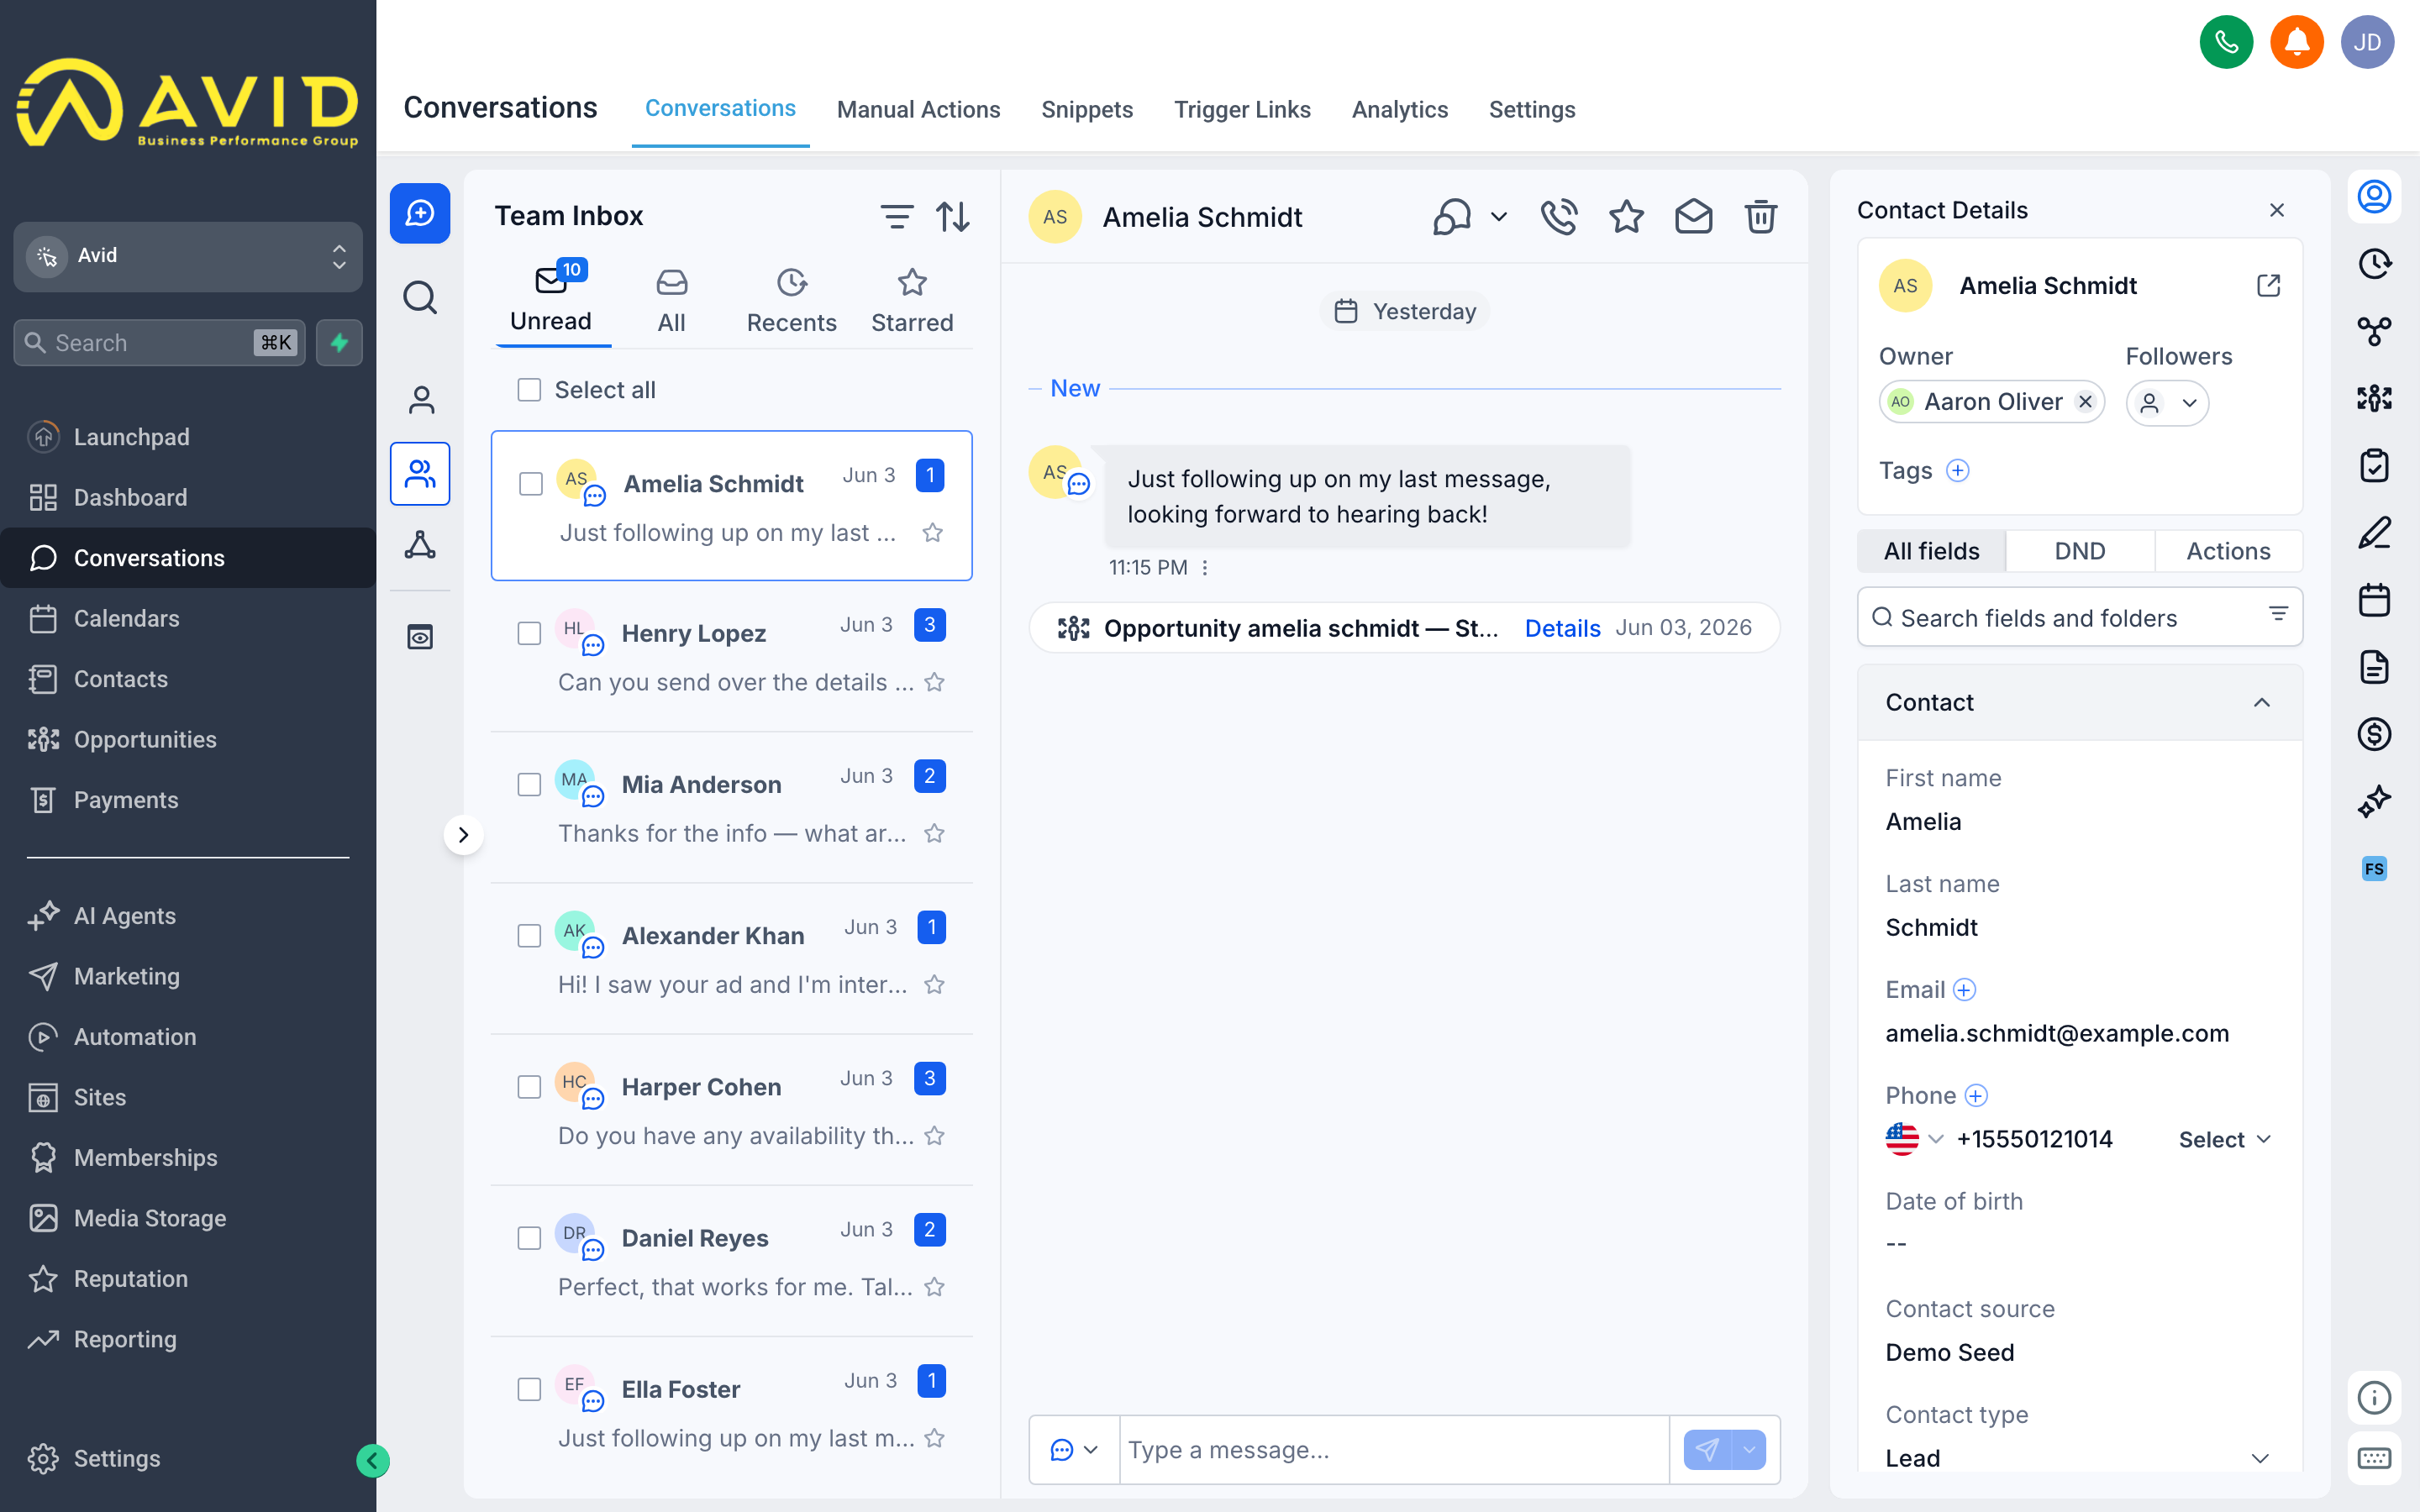Open Opportunities in left sidebar
Viewport: 2420px width, 1512px height.
pos(144,739)
